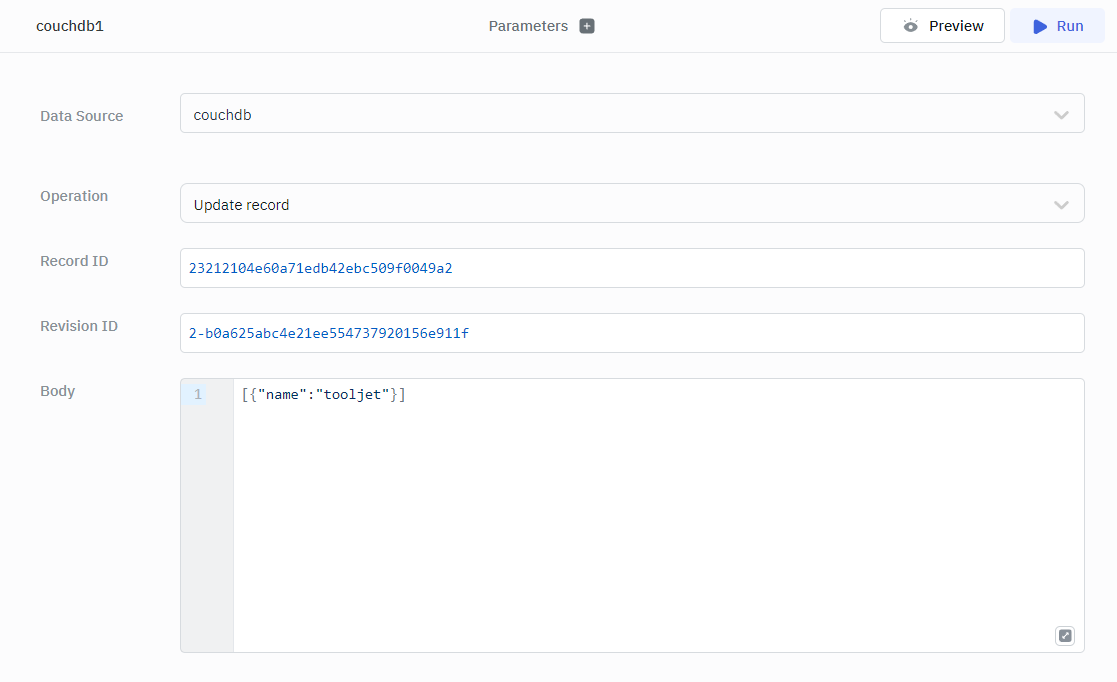Click the Body field label
1117x682 pixels.
[x=58, y=391]
